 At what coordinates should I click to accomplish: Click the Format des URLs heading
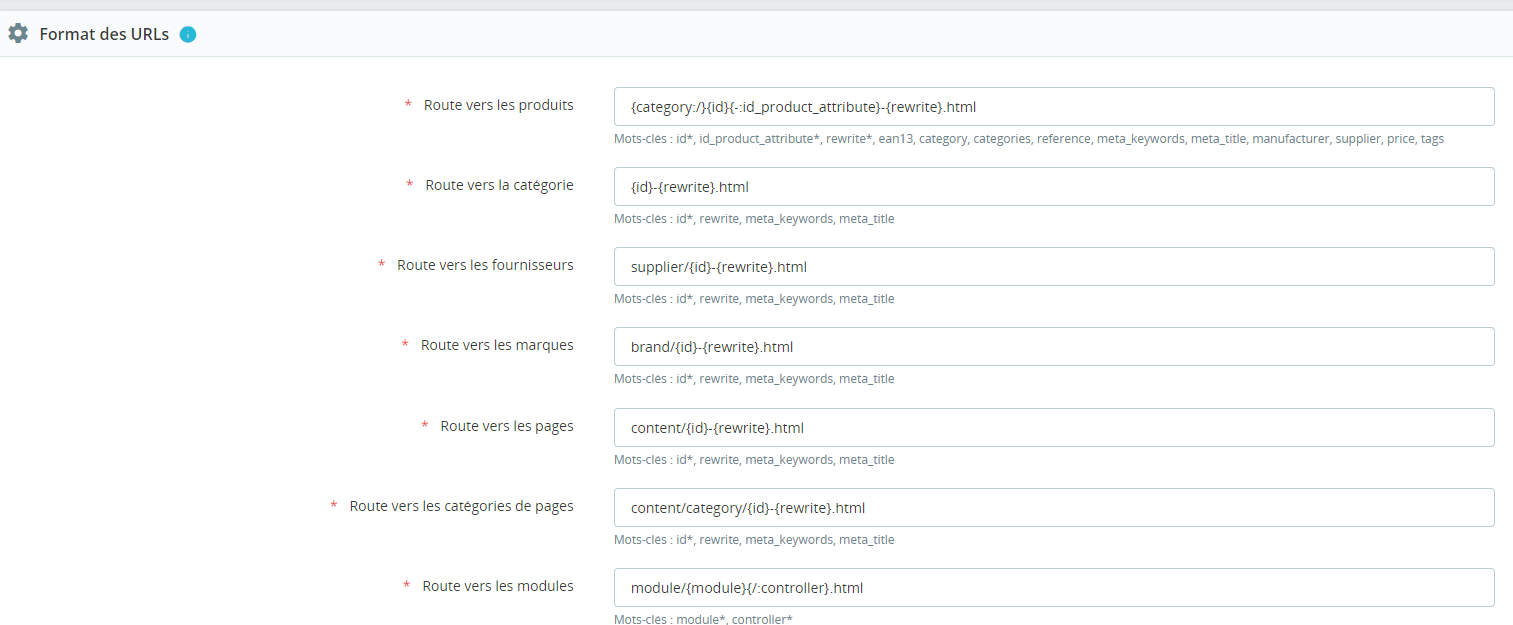pyautogui.click(x=104, y=34)
